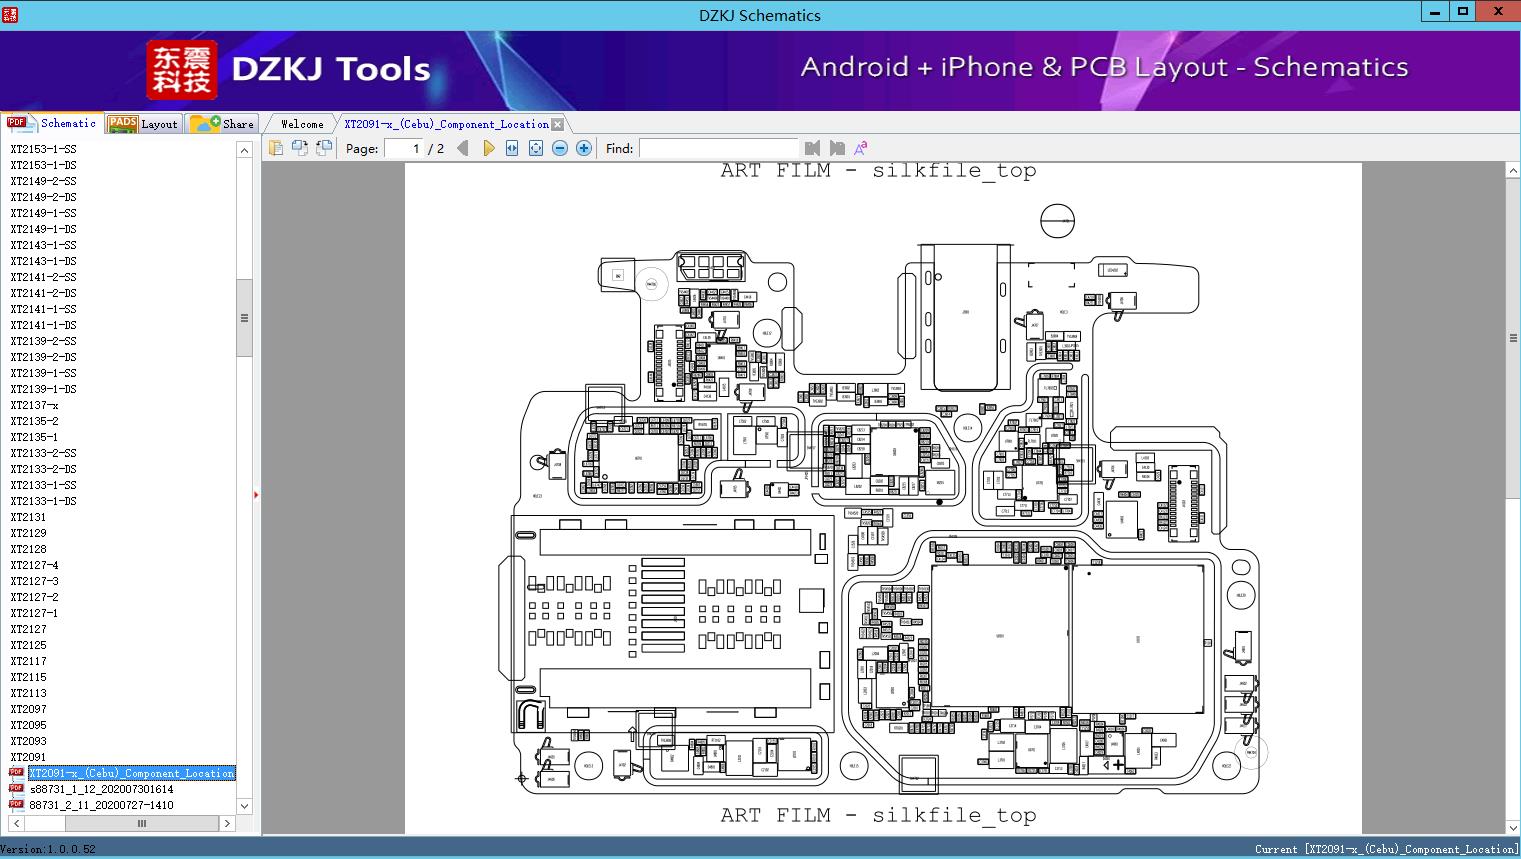Go to the previous page
Screen dimensions: 1521x859
(x=463, y=148)
